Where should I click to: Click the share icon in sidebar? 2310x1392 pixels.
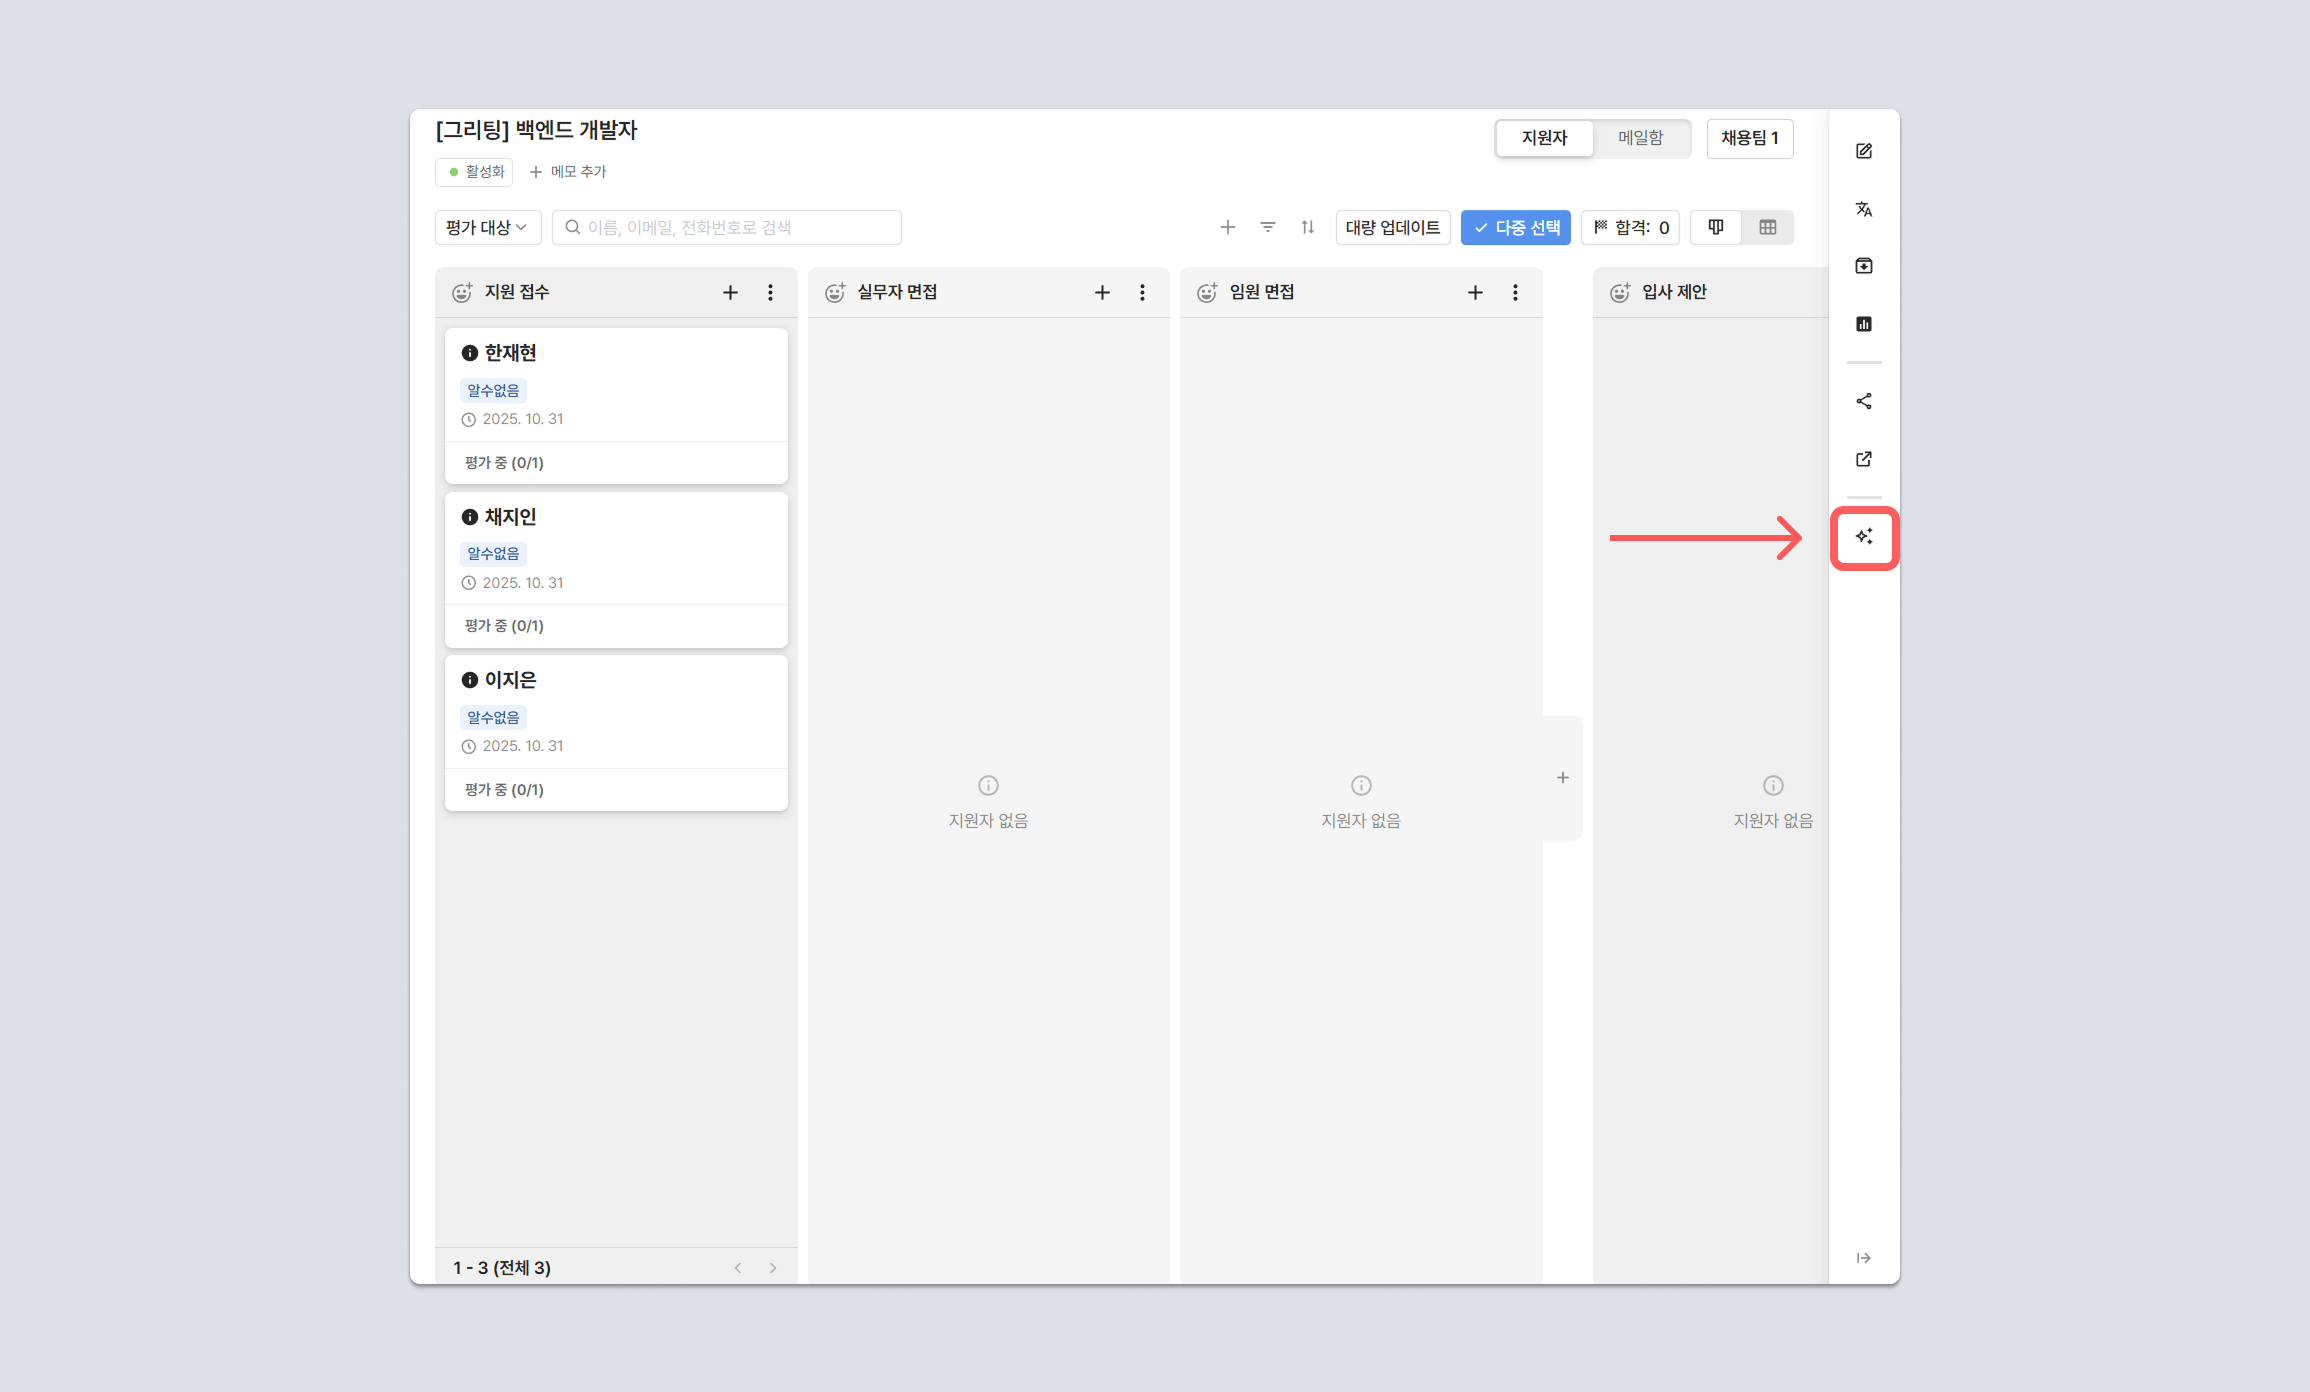pos(1864,401)
